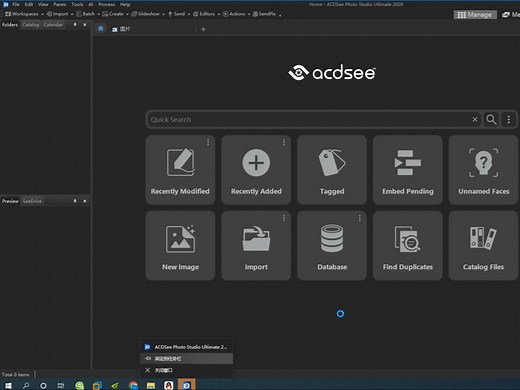Open Chrome from the taskbar
The height and width of the screenshot is (390, 520).
coord(133,385)
